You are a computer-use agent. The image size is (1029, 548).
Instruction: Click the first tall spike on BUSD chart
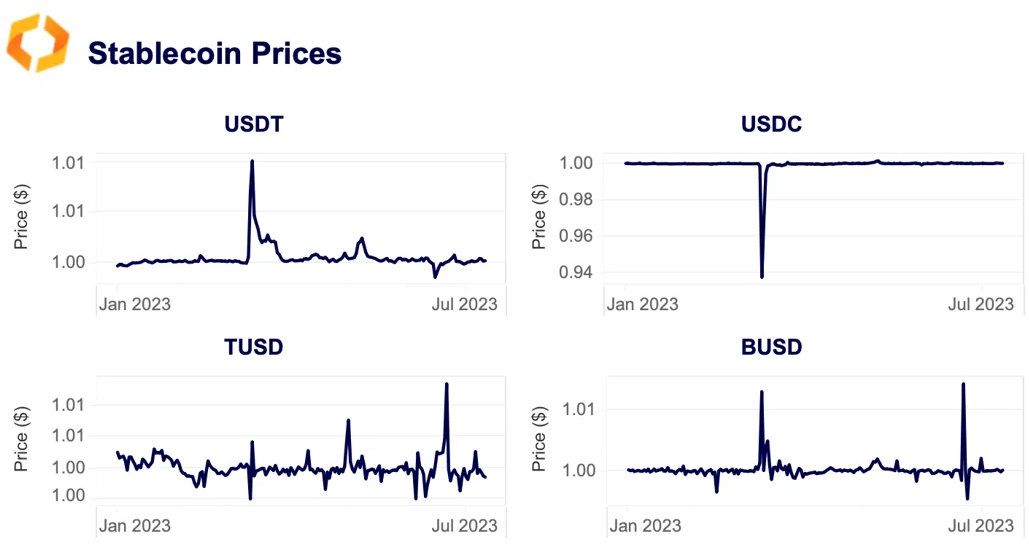point(762,392)
